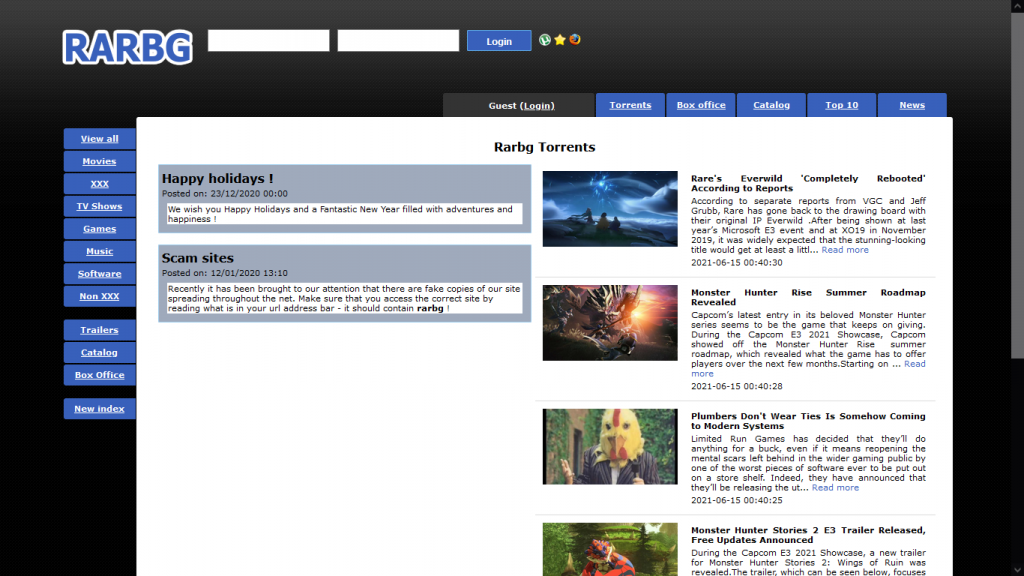Open the Torrents tab
The image size is (1024, 576).
pyautogui.click(x=630, y=105)
